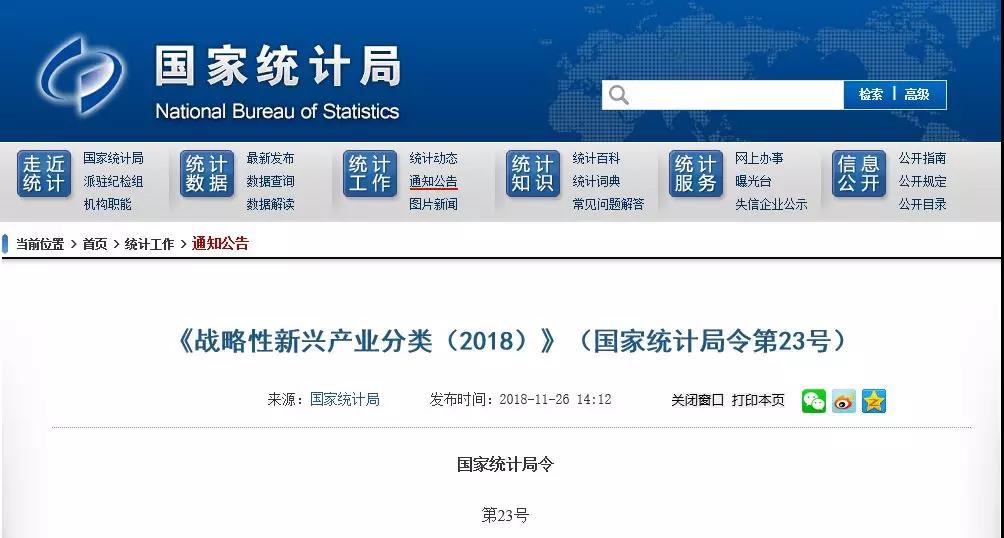Open 机构职能 link
The image size is (1004, 538).
pyautogui.click(x=107, y=204)
